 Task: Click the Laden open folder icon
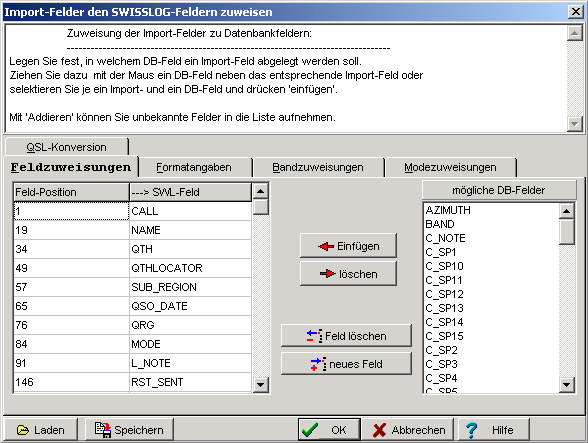(x=22, y=430)
